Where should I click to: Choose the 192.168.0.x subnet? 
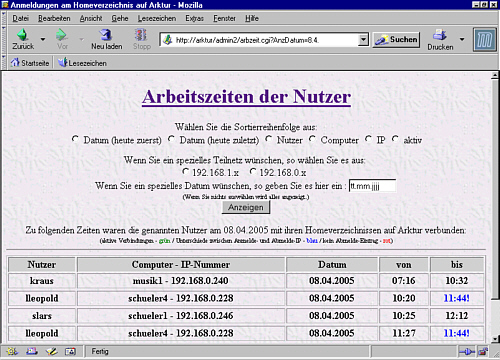click(253, 172)
